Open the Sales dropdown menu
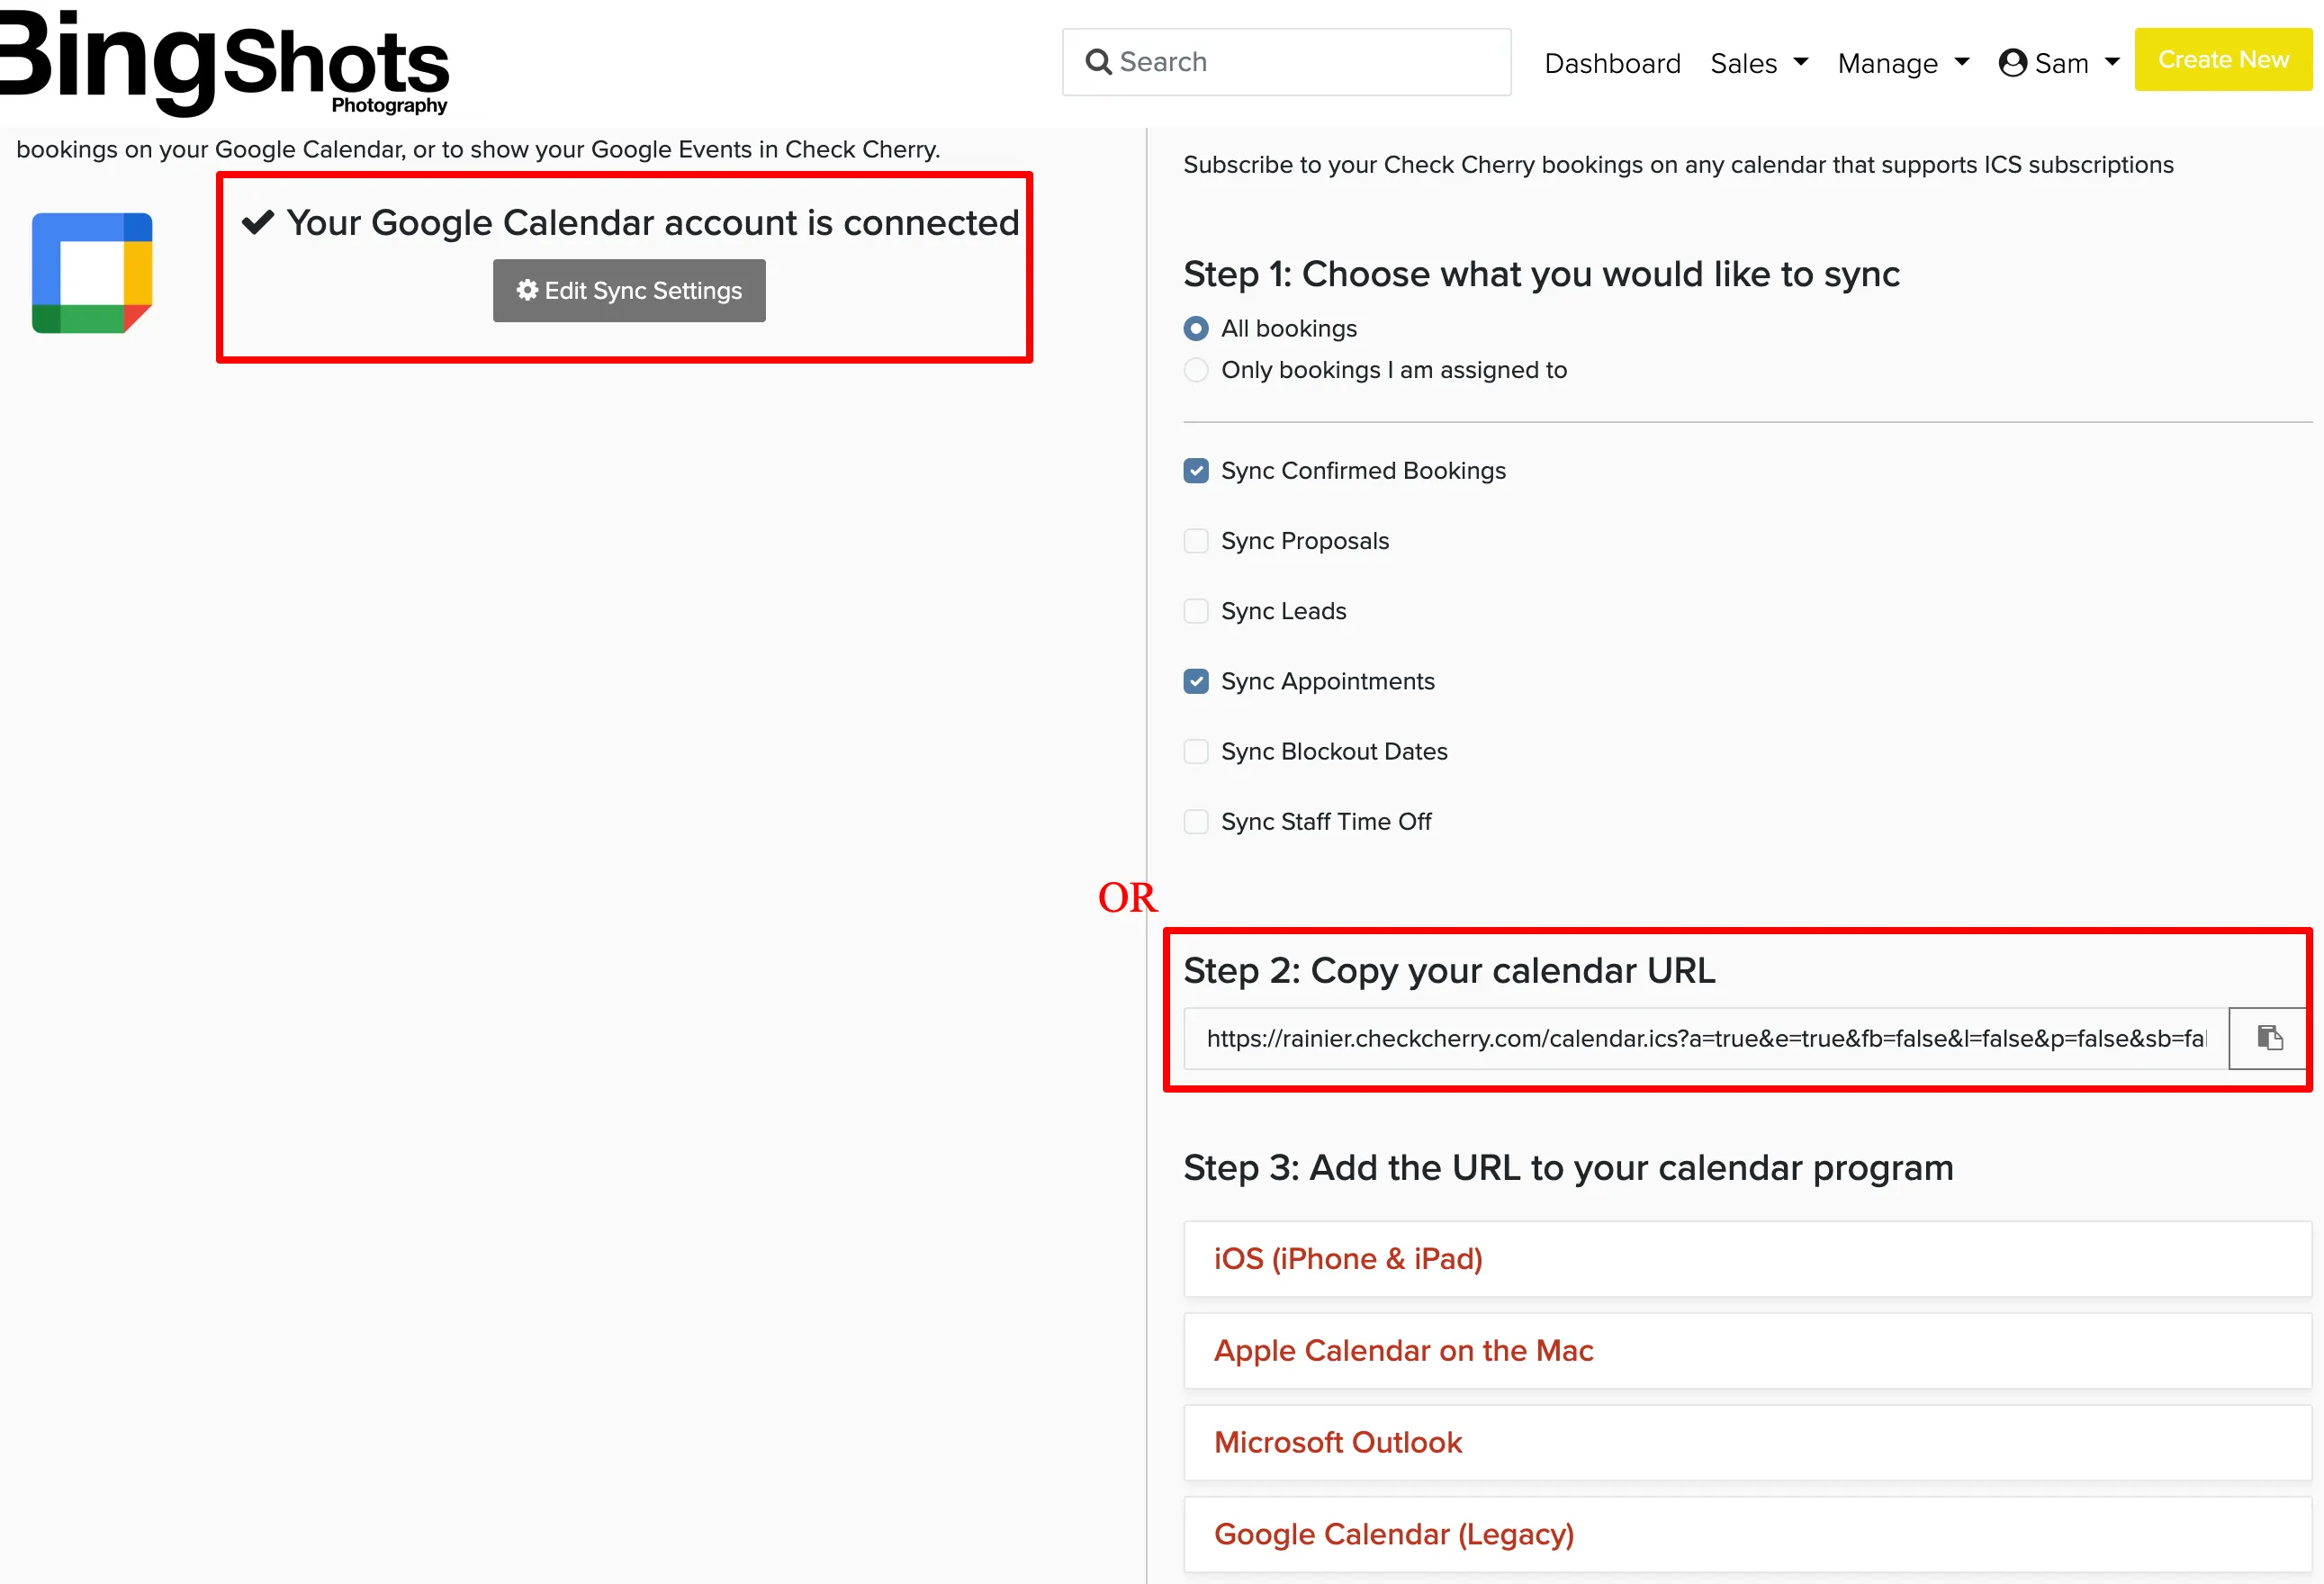Image resolution: width=2324 pixels, height=1584 pixels. coord(1759,63)
